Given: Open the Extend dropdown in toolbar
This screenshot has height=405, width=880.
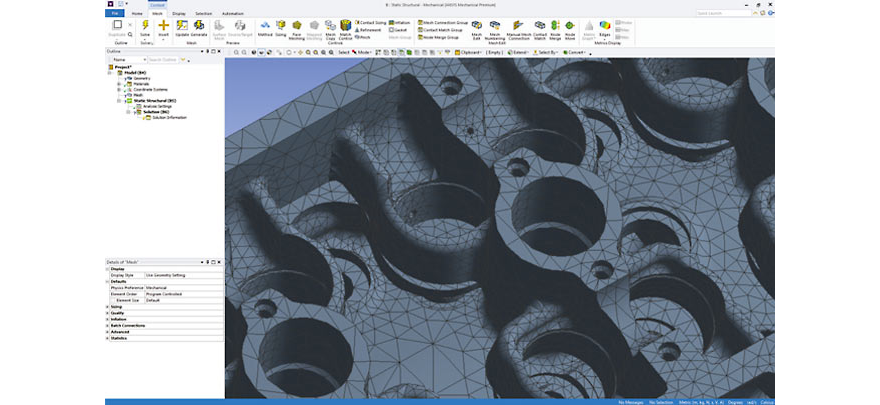Looking at the screenshot, I should point(518,52).
